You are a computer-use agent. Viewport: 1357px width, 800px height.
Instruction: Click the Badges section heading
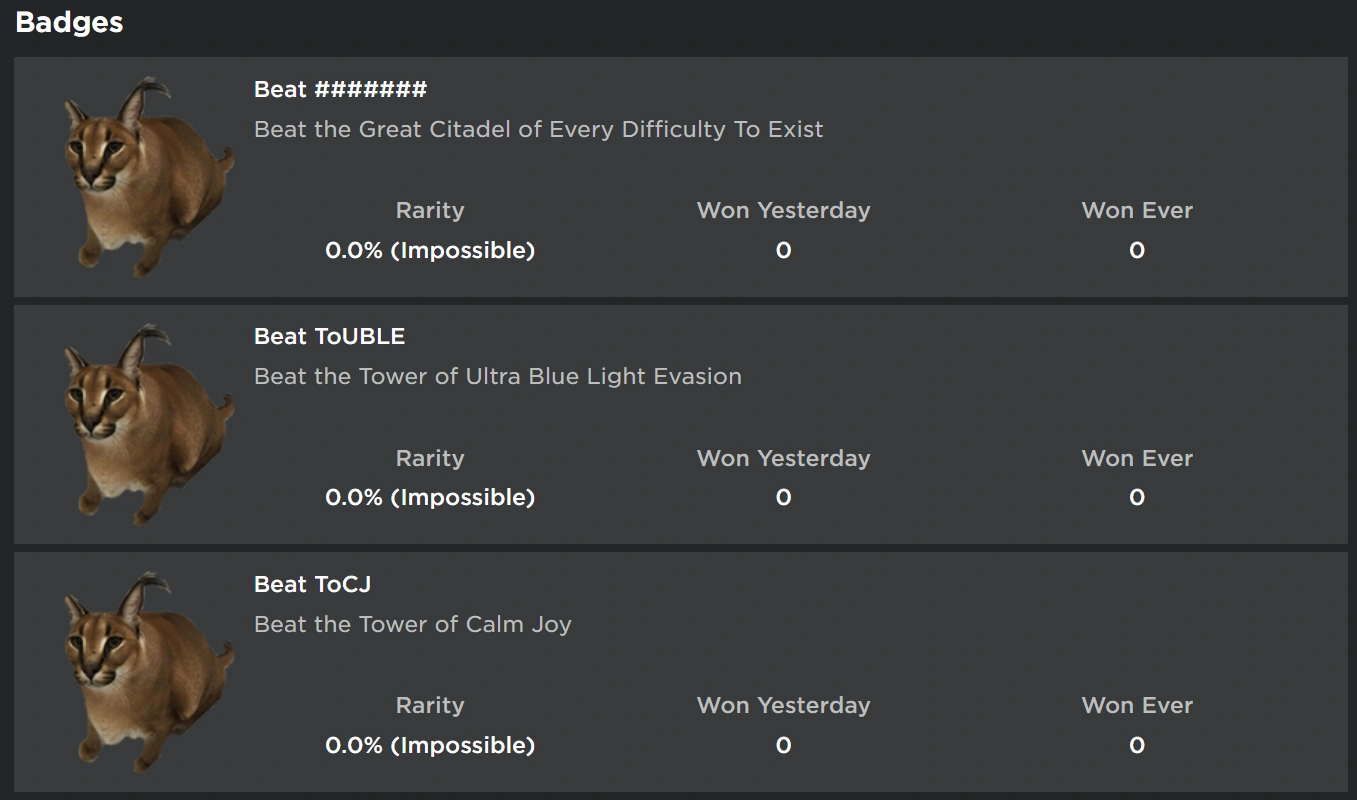click(69, 23)
